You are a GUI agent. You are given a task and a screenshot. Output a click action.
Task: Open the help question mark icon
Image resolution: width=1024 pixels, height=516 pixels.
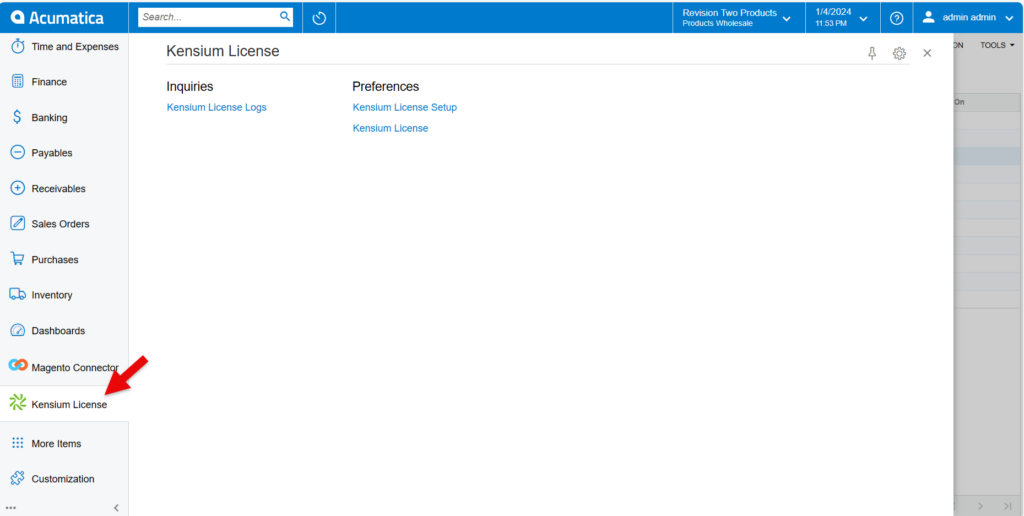[x=897, y=18]
